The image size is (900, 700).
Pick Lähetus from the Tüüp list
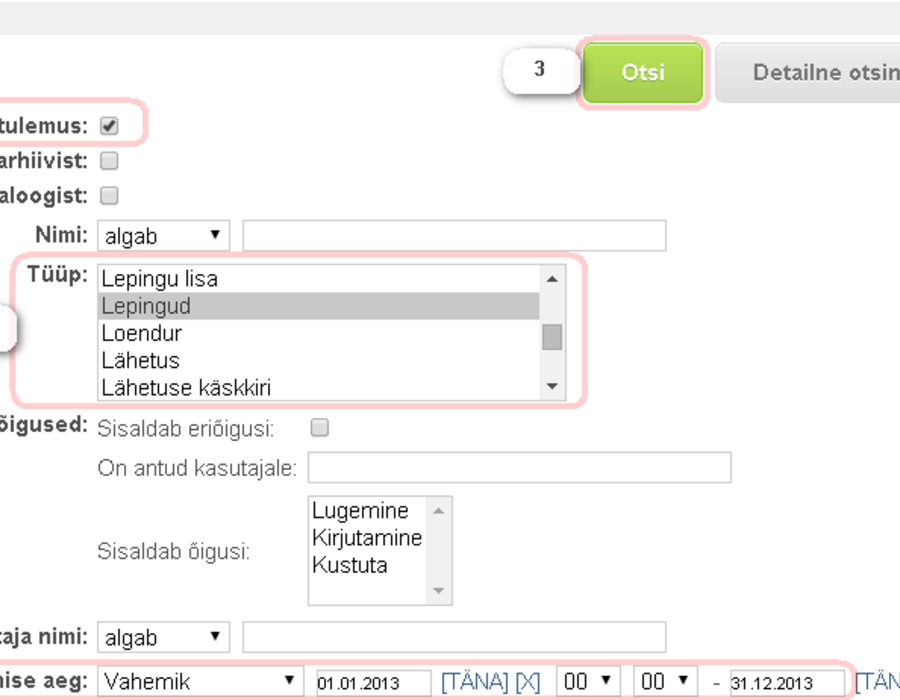coord(319,360)
